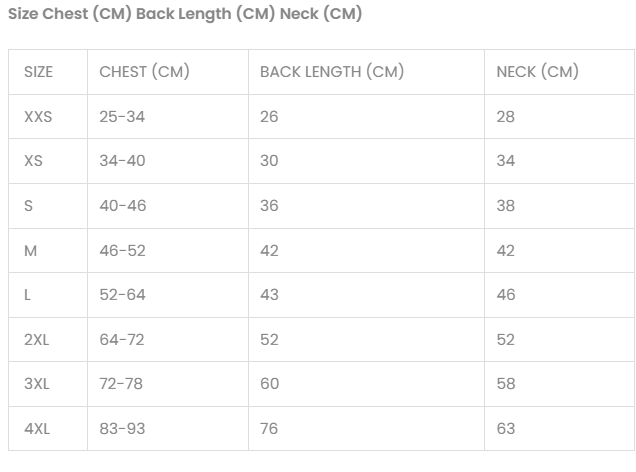Click the 40-46 chest measurement

tap(122, 206)
